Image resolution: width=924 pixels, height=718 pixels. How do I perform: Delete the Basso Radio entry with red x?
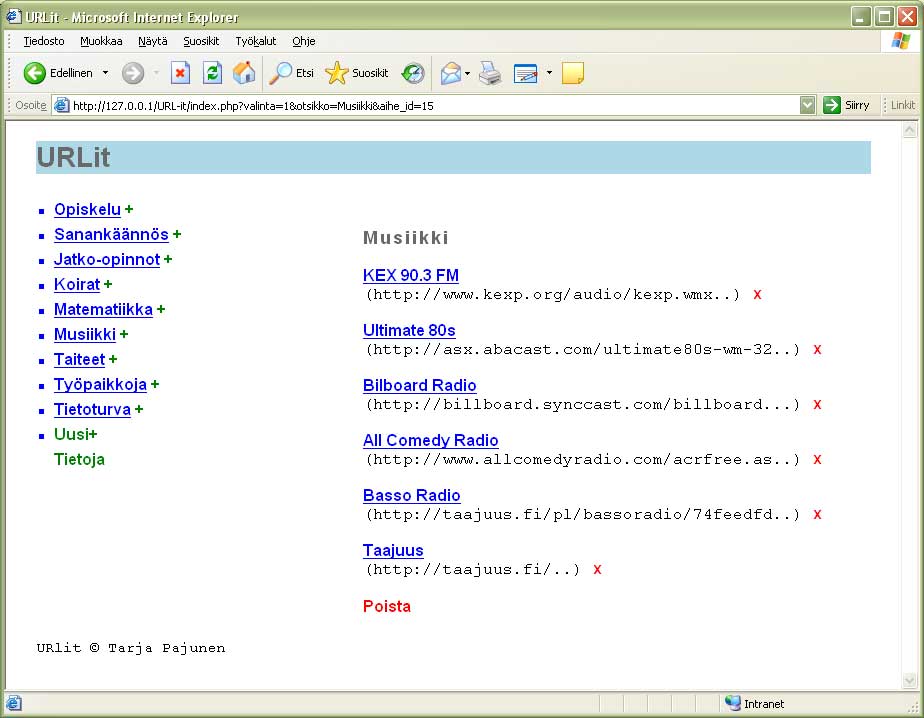(817, 515)
